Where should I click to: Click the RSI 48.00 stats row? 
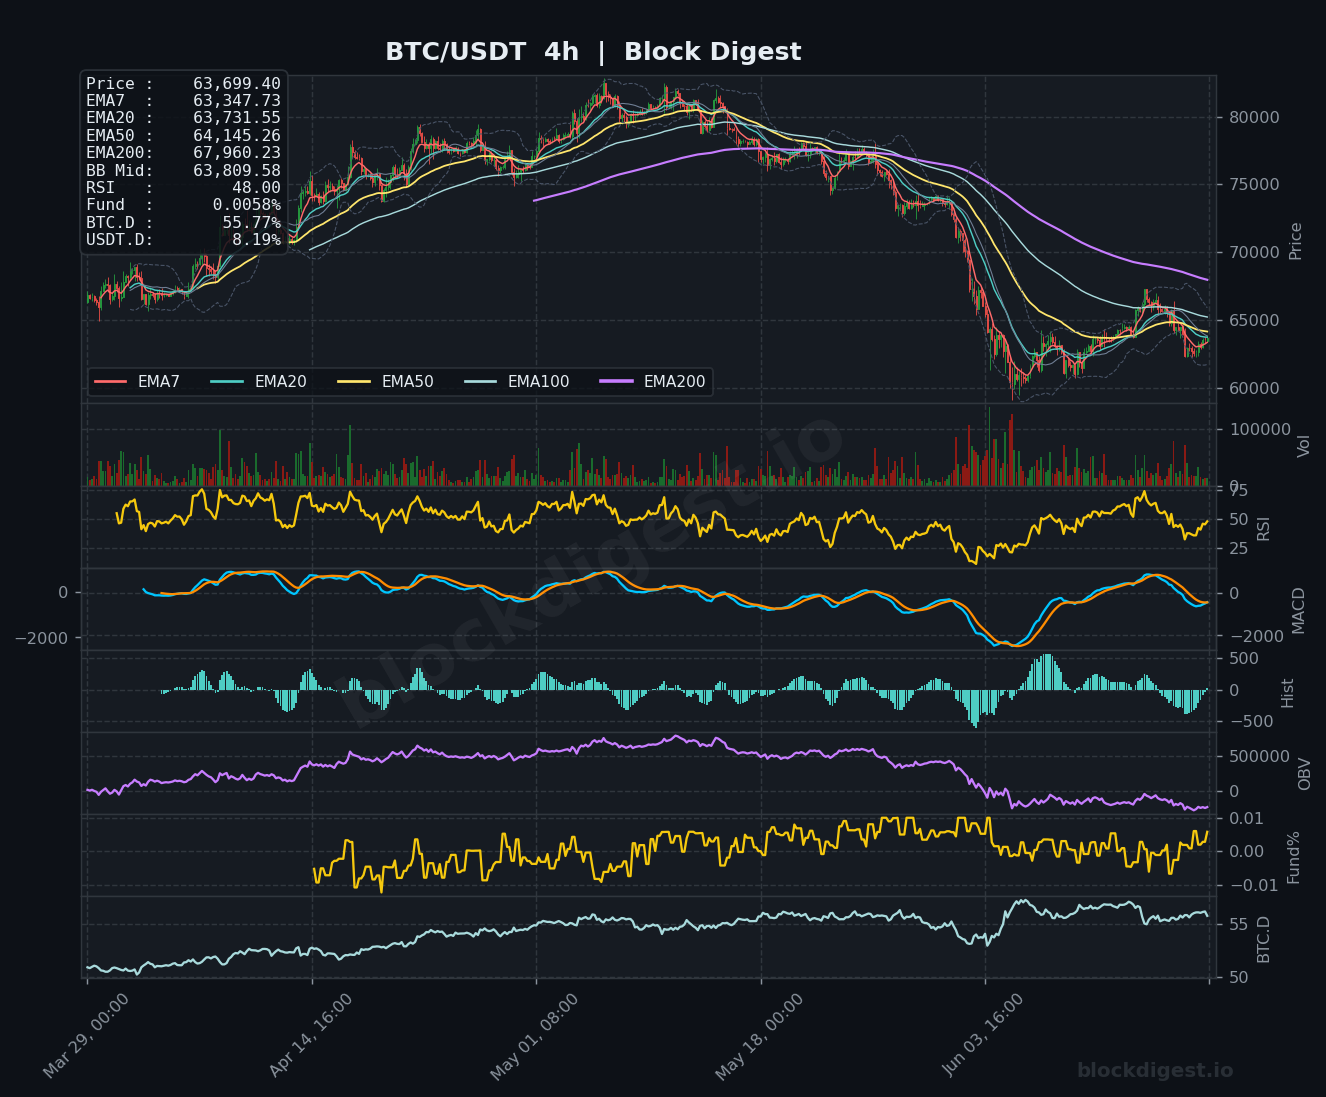[x=183, y=188]
